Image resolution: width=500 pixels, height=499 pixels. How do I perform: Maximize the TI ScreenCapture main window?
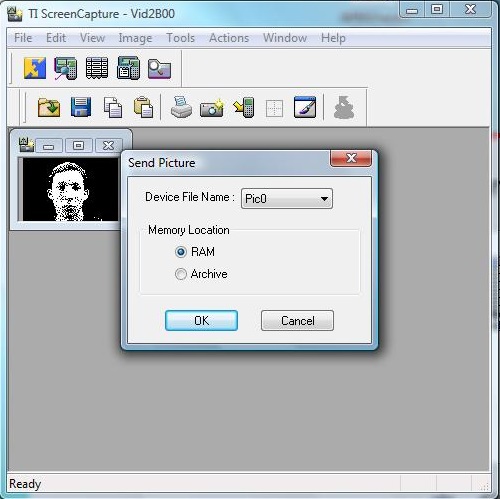[x=437, y=9]
